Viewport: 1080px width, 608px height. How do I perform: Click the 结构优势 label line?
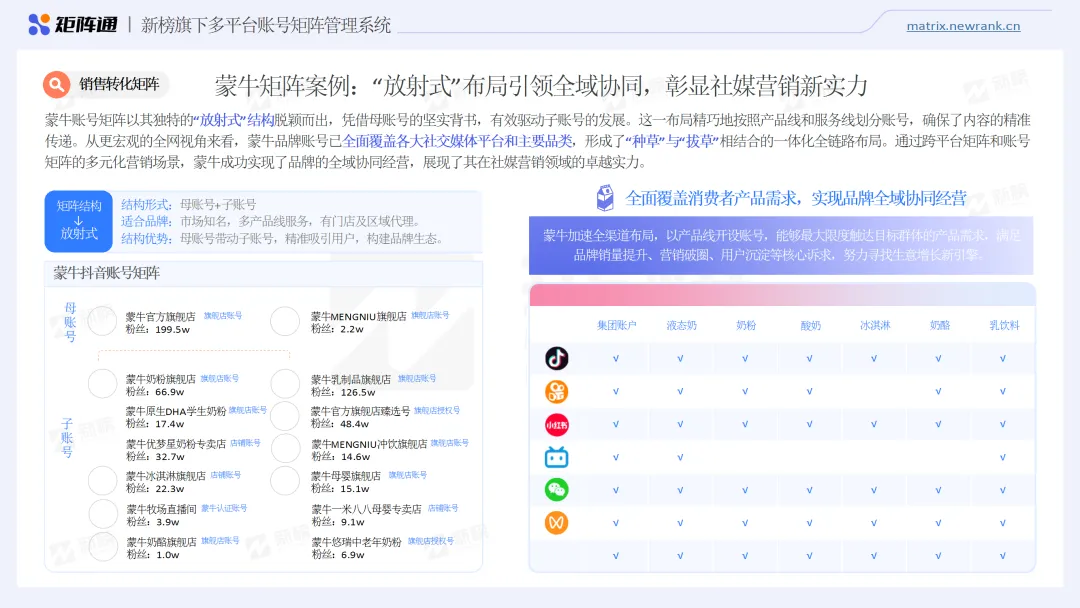pos(282,238)
